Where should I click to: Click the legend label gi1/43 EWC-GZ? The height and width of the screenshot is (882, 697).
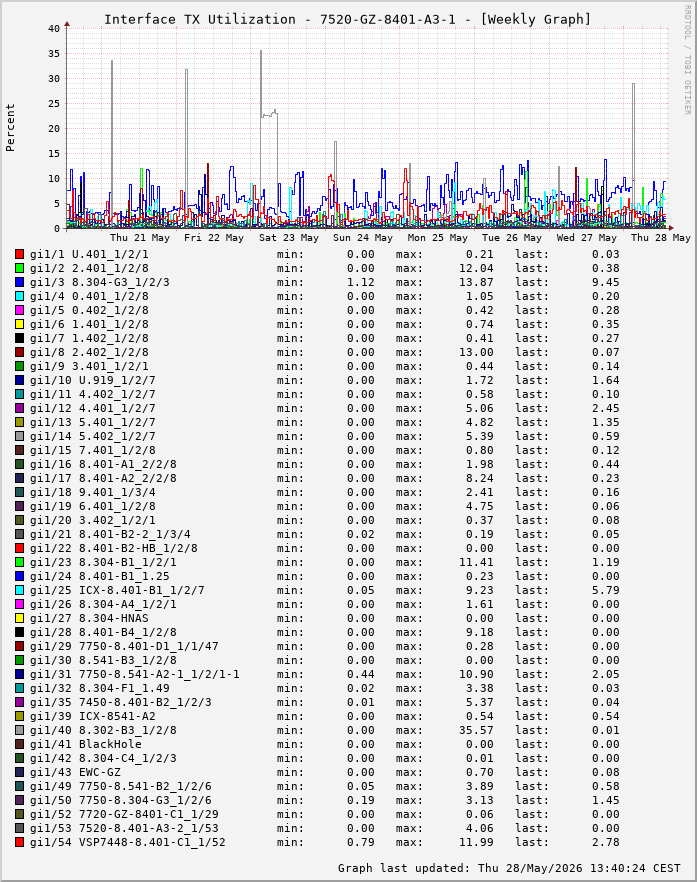point(75,772)
